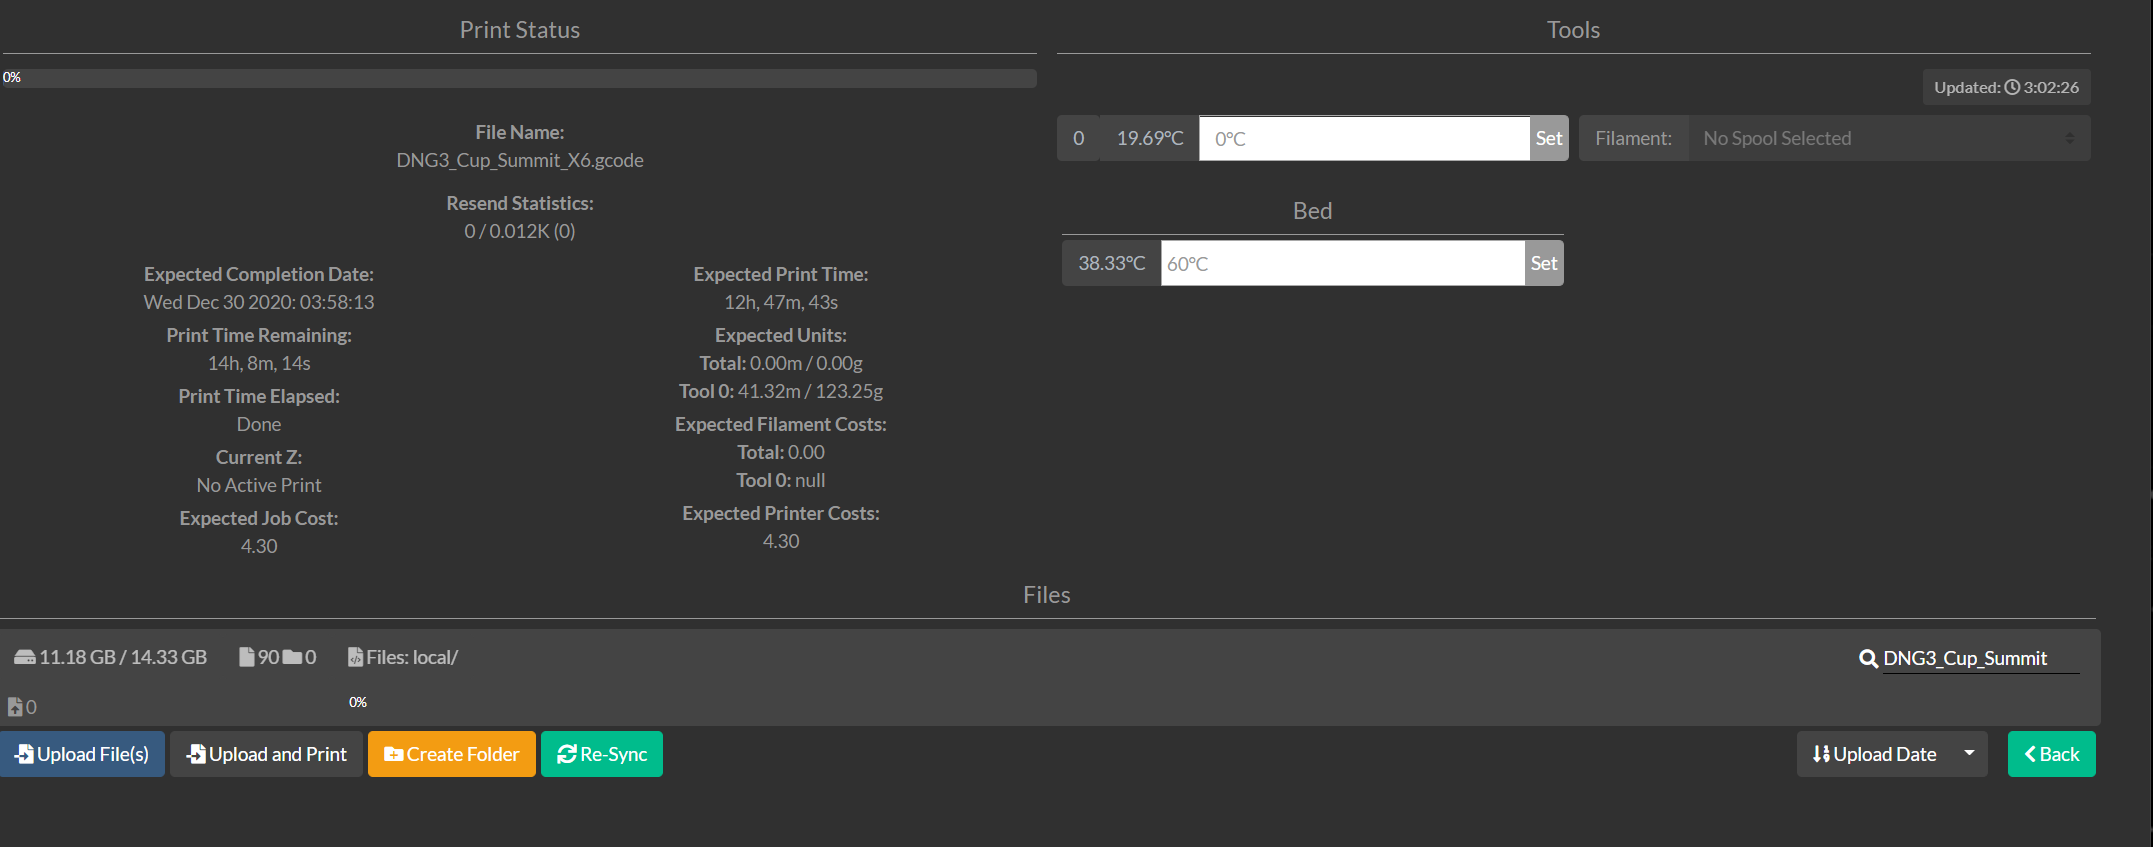Go Back with the green button
This screenshot has width=2153, height=847.
2051,754
